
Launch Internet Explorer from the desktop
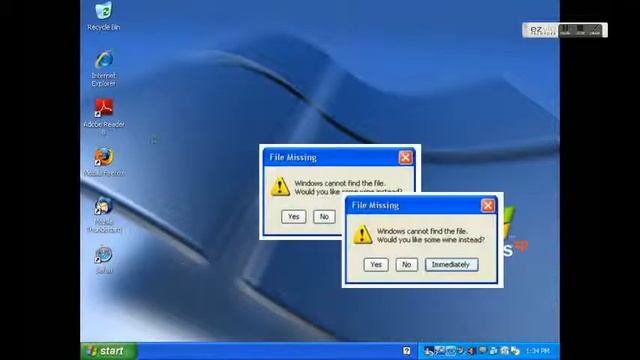click(x=104, y=68)
